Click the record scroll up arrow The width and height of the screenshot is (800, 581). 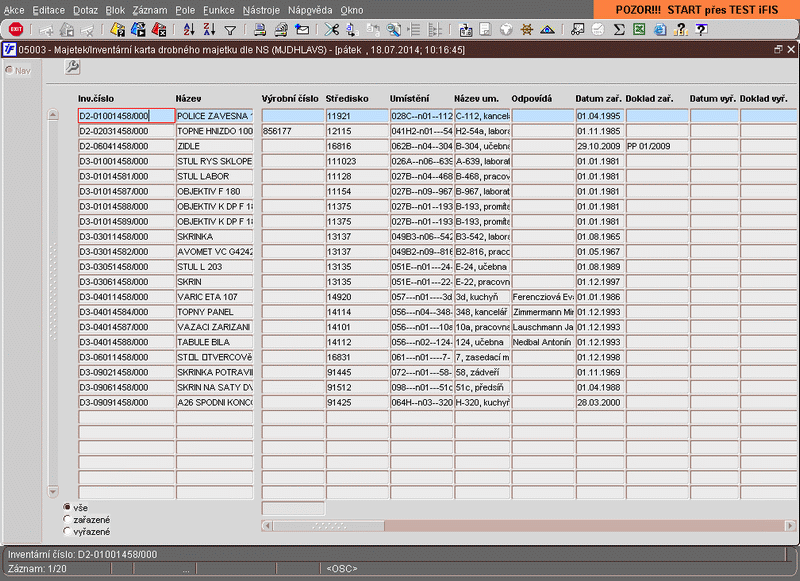pyautogui.click(x=53, y=115)
